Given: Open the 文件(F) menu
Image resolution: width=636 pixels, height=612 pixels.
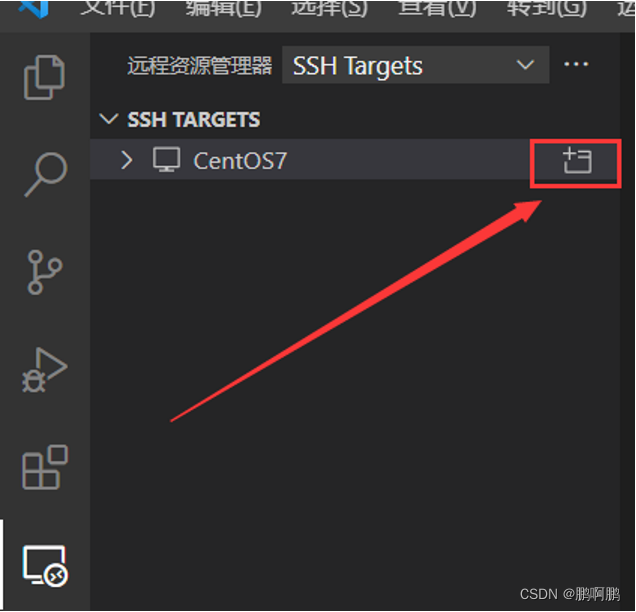Looking at the screenshot, I should point(118,8).
